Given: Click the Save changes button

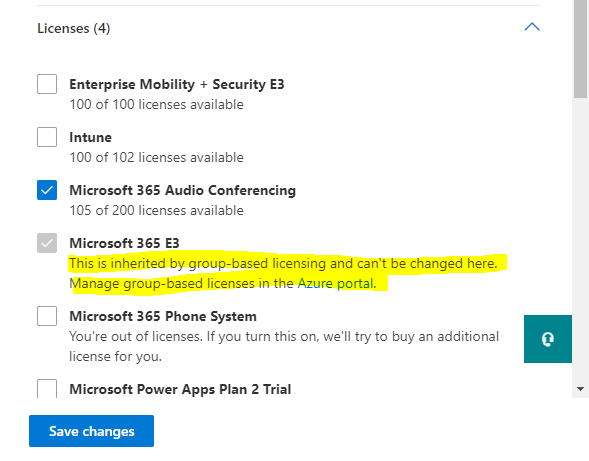Looking at the screenshot, I should pos(91,431).
